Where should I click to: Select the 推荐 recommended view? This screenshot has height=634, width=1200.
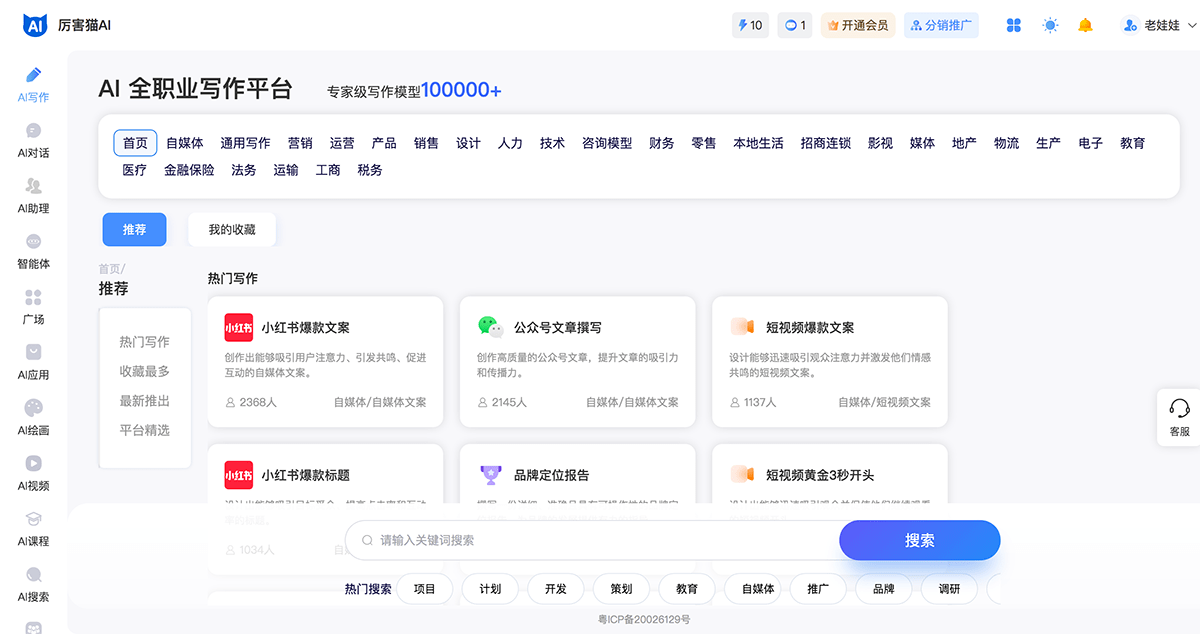click(134, 230)
